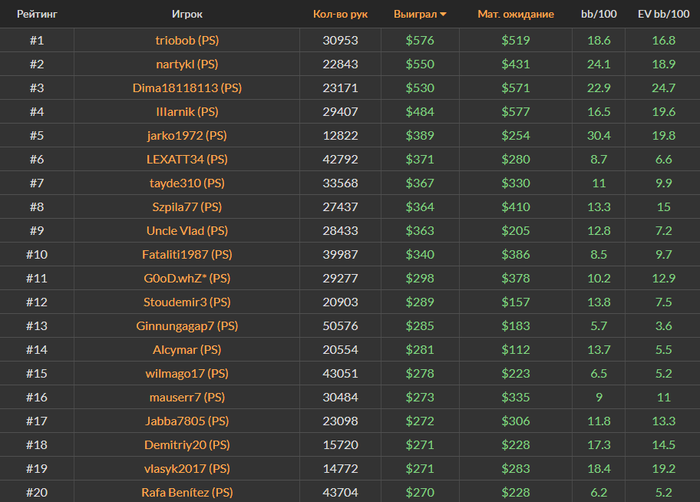Screen dimensions: 700x502
Task: Select tayde310 (PS) player
Action: [x=187, y=183]
